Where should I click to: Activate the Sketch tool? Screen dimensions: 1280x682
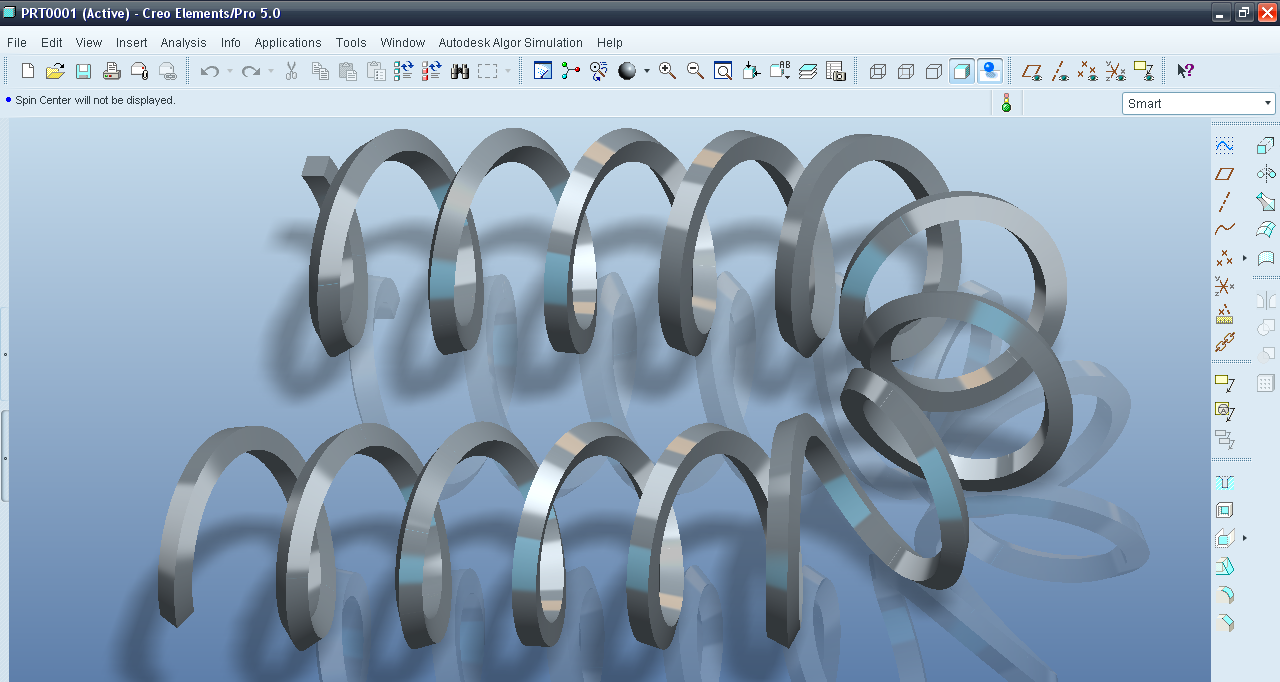(1224, 144)
